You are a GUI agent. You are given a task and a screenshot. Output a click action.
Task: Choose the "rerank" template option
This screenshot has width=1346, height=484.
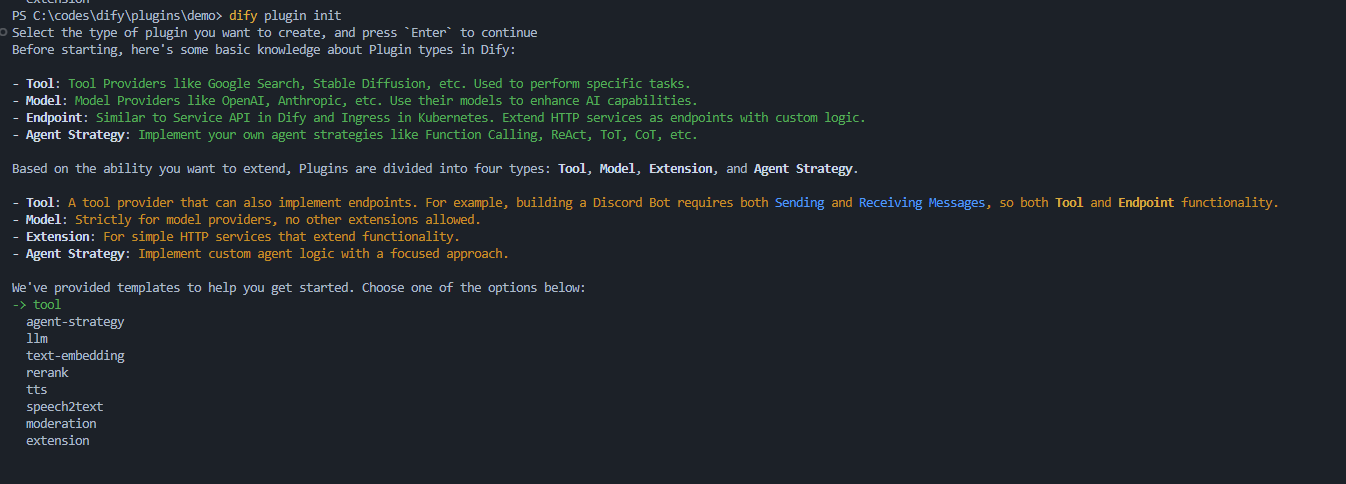tap(47, 373)
